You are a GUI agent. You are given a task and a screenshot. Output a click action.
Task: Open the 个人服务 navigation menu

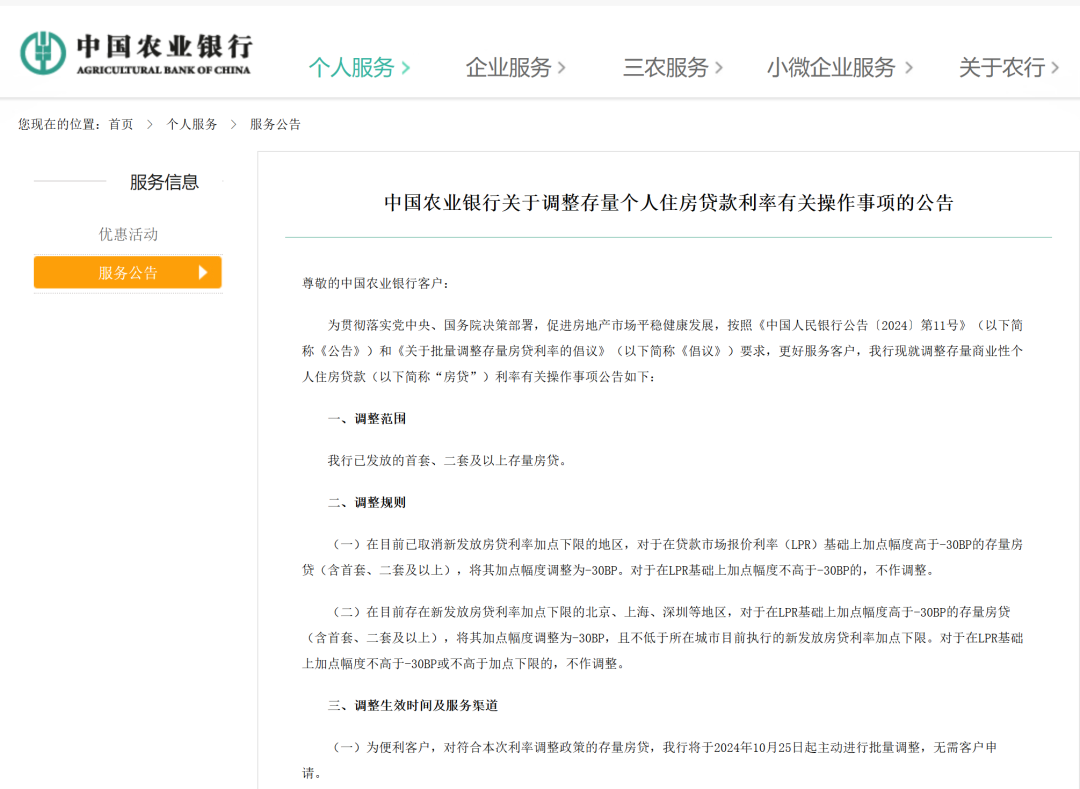pyautogui.click(x=360, y=67)
